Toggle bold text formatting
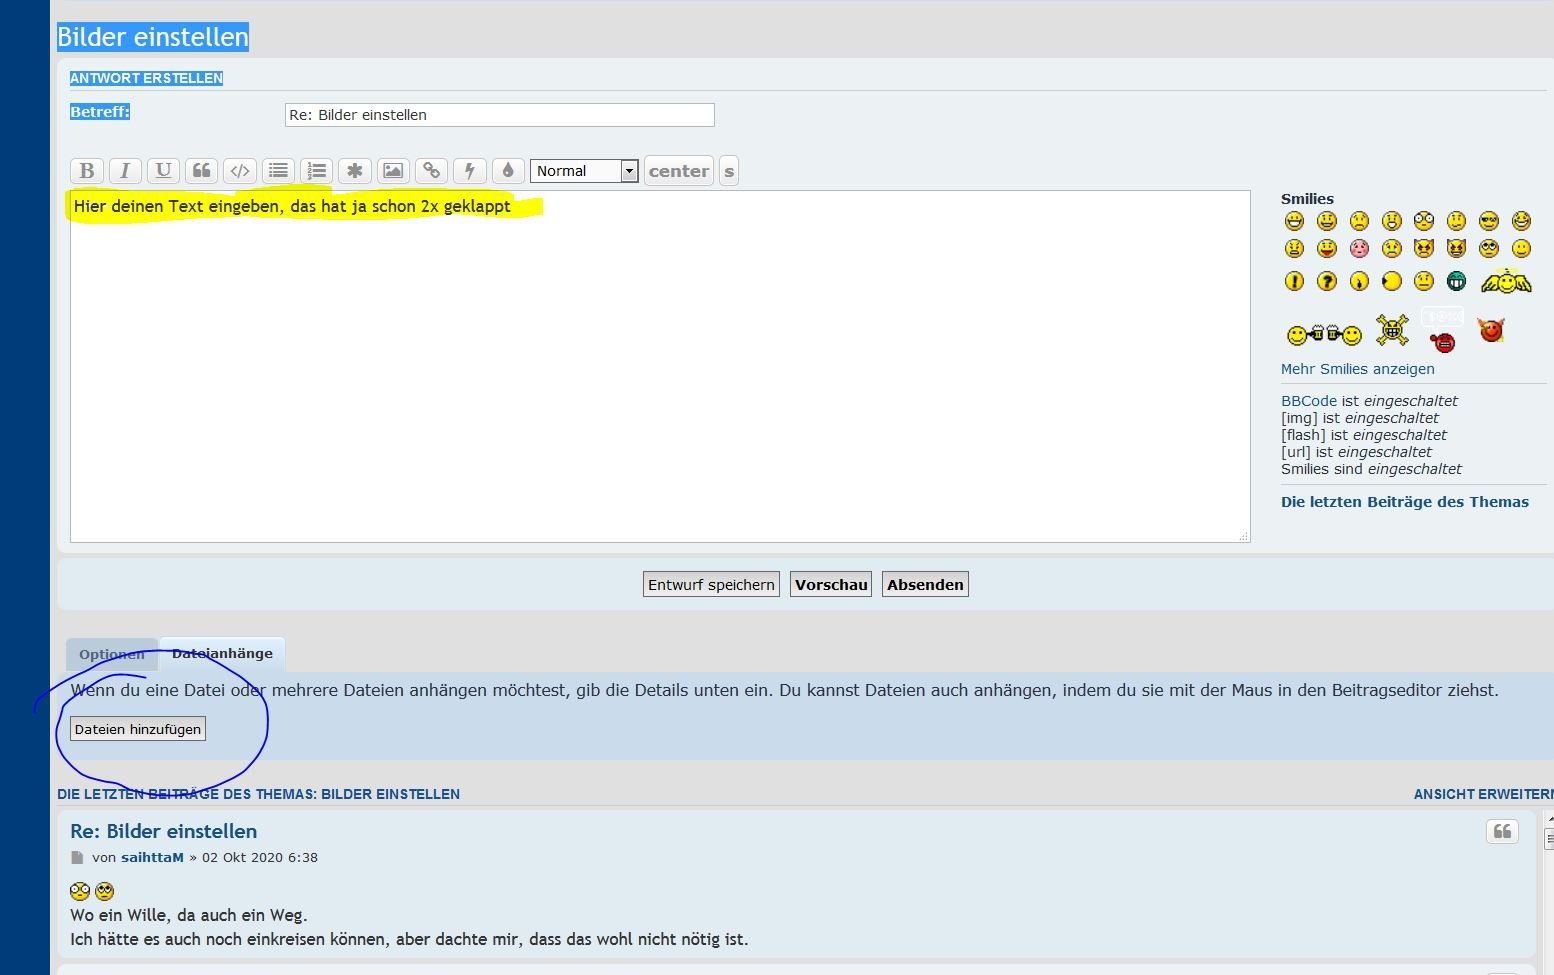 (x=87, y=171)
